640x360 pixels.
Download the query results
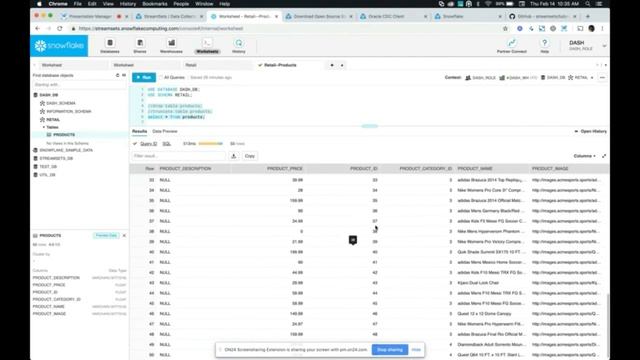[234, 156]
